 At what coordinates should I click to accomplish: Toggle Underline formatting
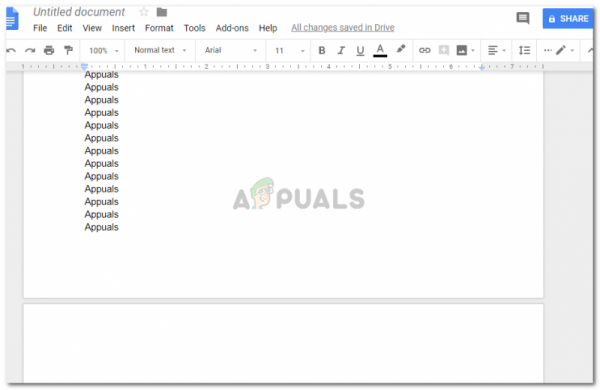click(x=360, y=51)
